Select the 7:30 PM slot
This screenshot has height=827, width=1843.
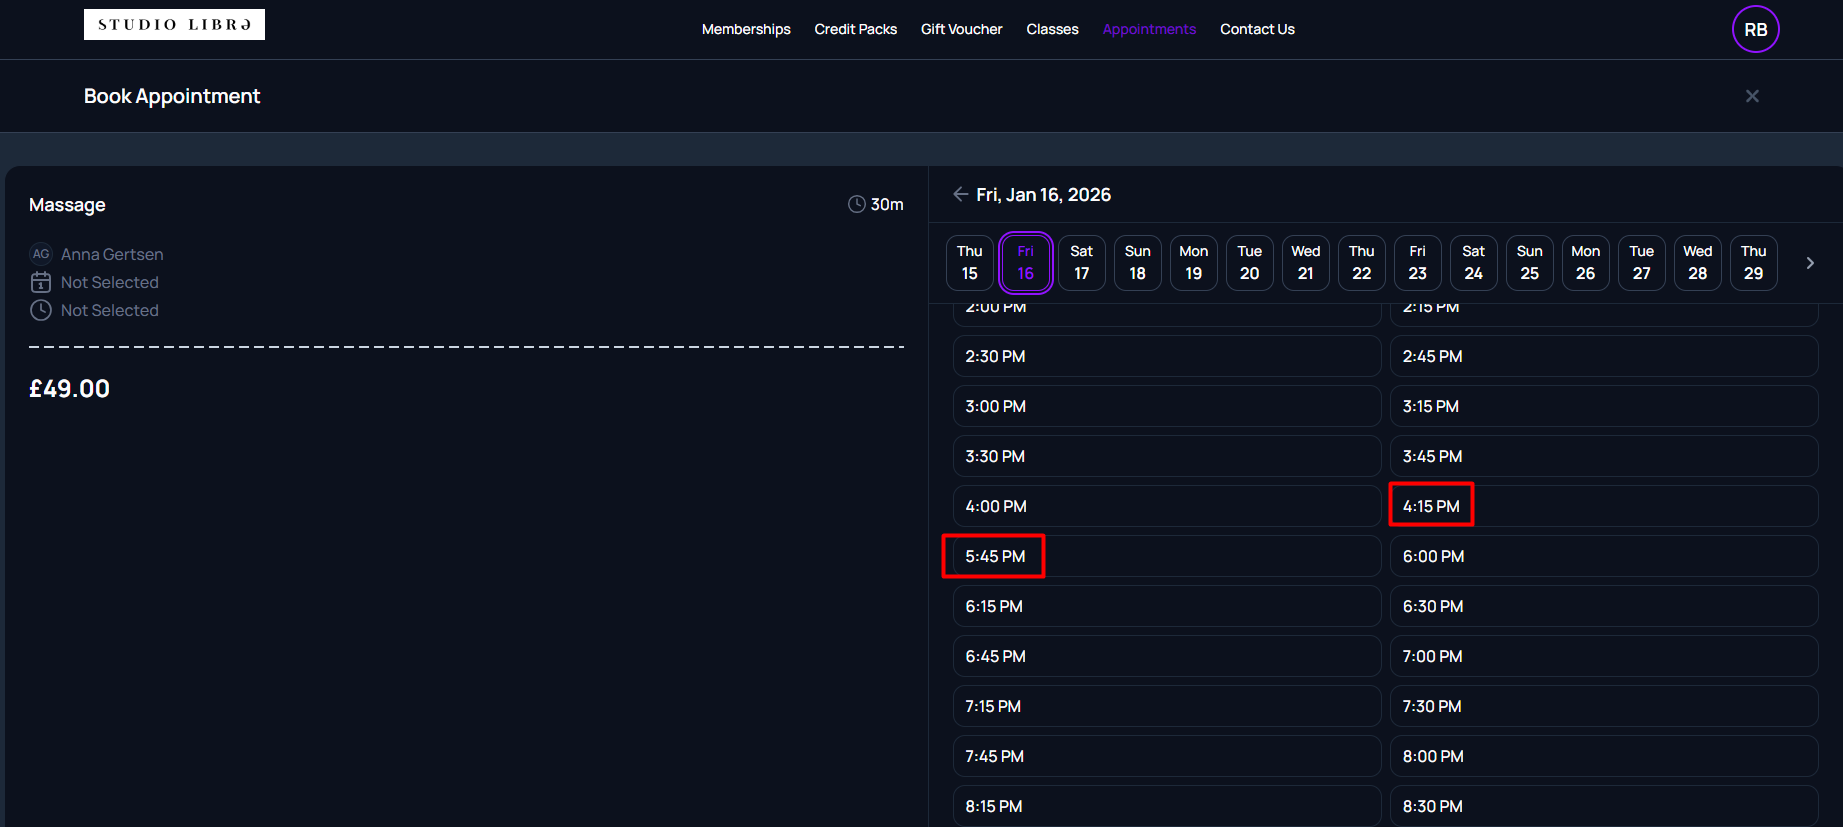click(x=1604, y=706)
